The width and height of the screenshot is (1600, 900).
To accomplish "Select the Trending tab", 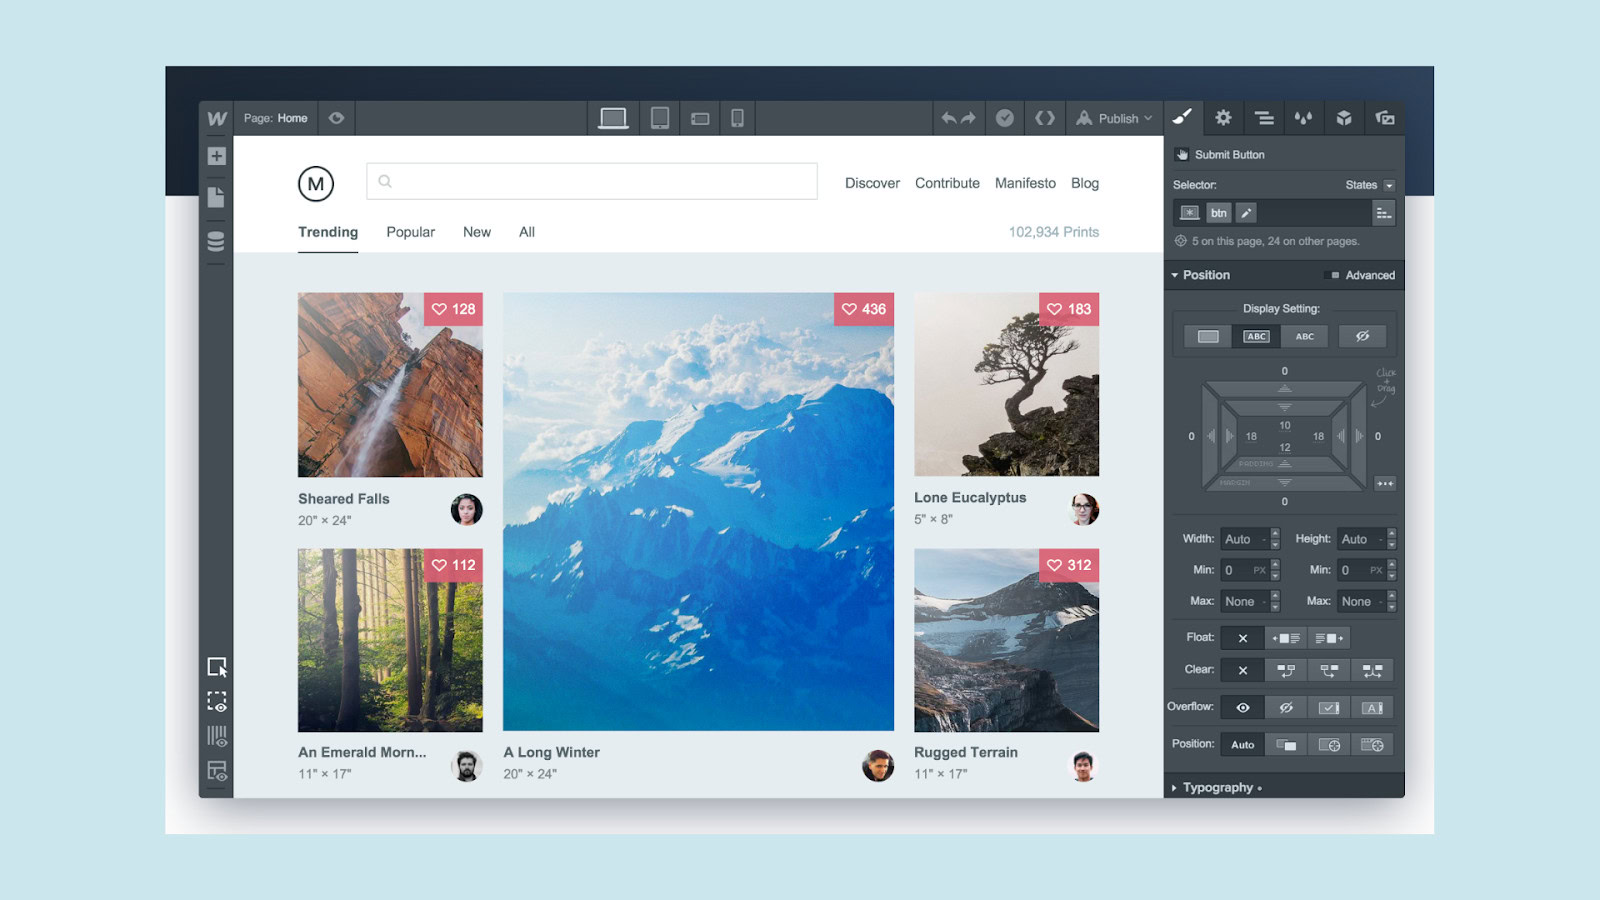I will coord(328,232).
